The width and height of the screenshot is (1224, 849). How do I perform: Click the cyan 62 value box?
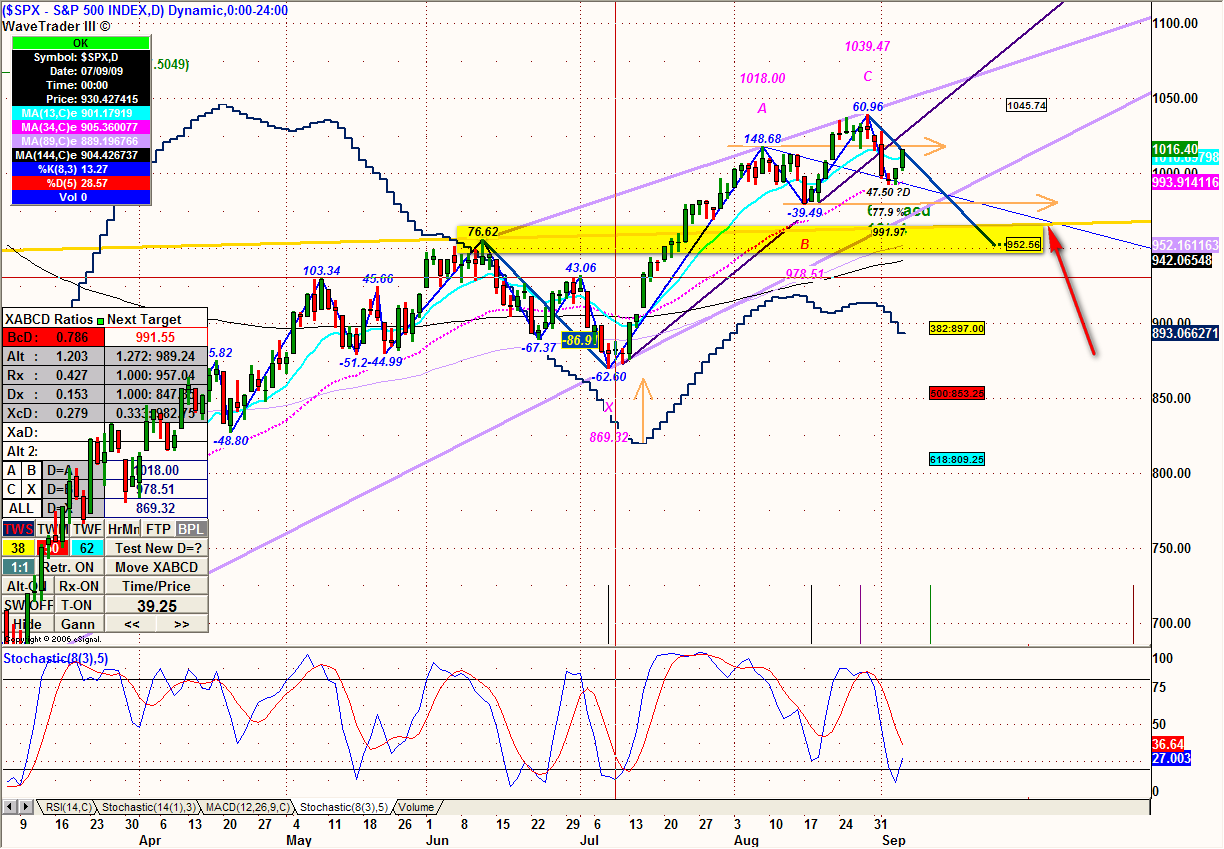click(87, 548)
